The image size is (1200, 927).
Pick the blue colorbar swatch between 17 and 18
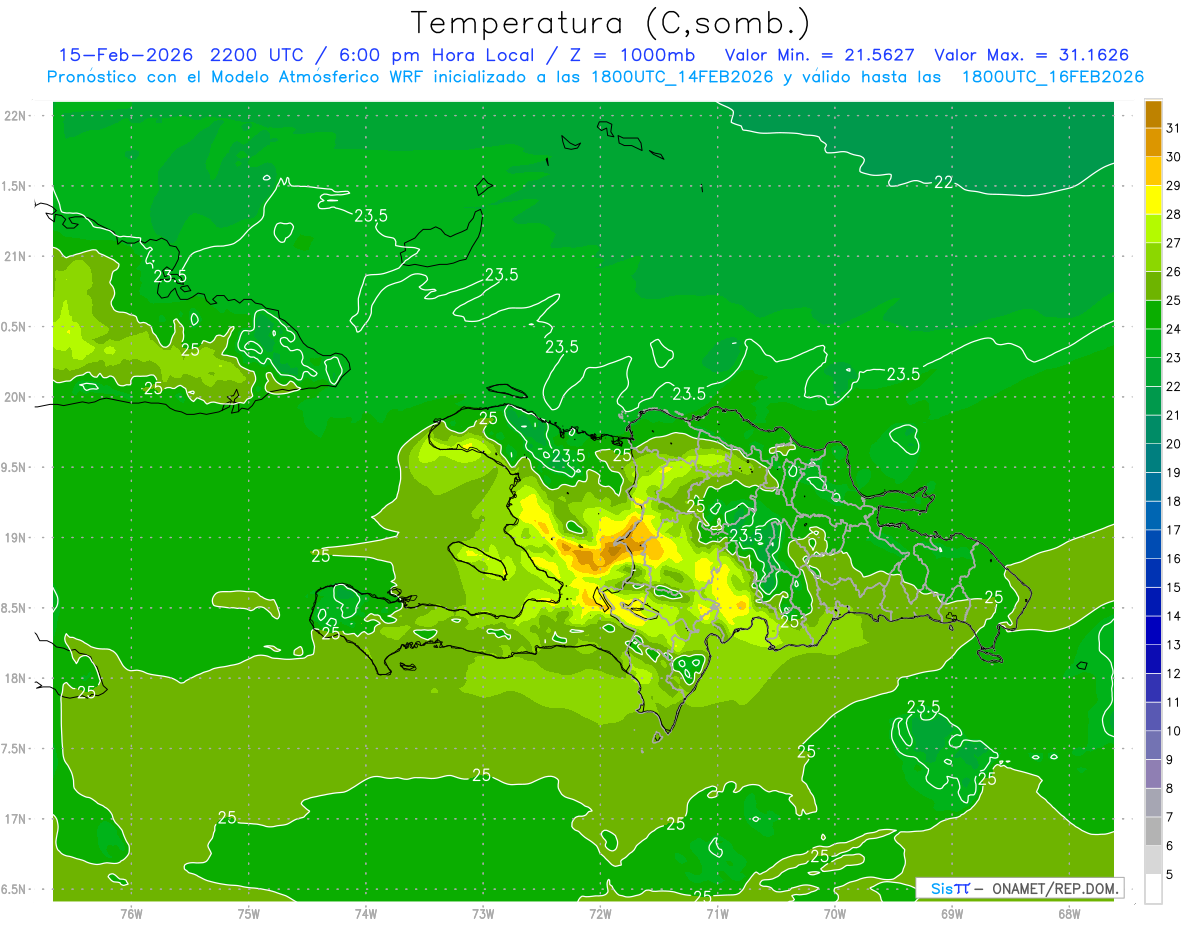click(1153, 516)
